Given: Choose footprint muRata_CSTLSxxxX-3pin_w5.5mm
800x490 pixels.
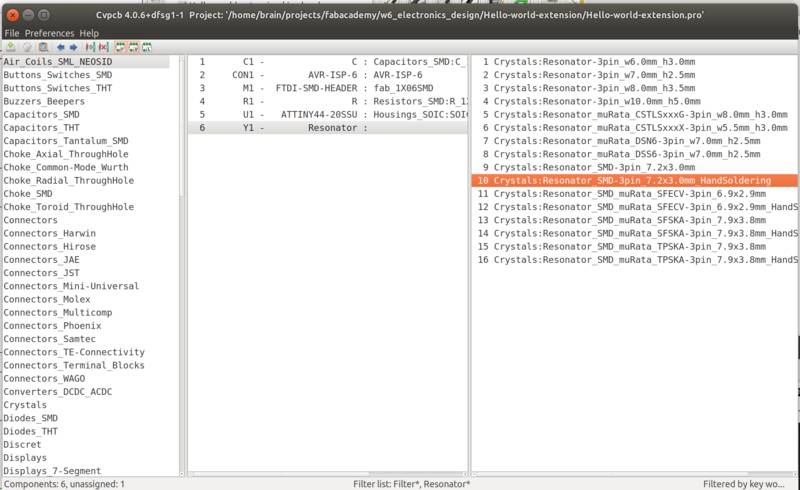Looking at the screenshot, I should (x=635, y=128).
